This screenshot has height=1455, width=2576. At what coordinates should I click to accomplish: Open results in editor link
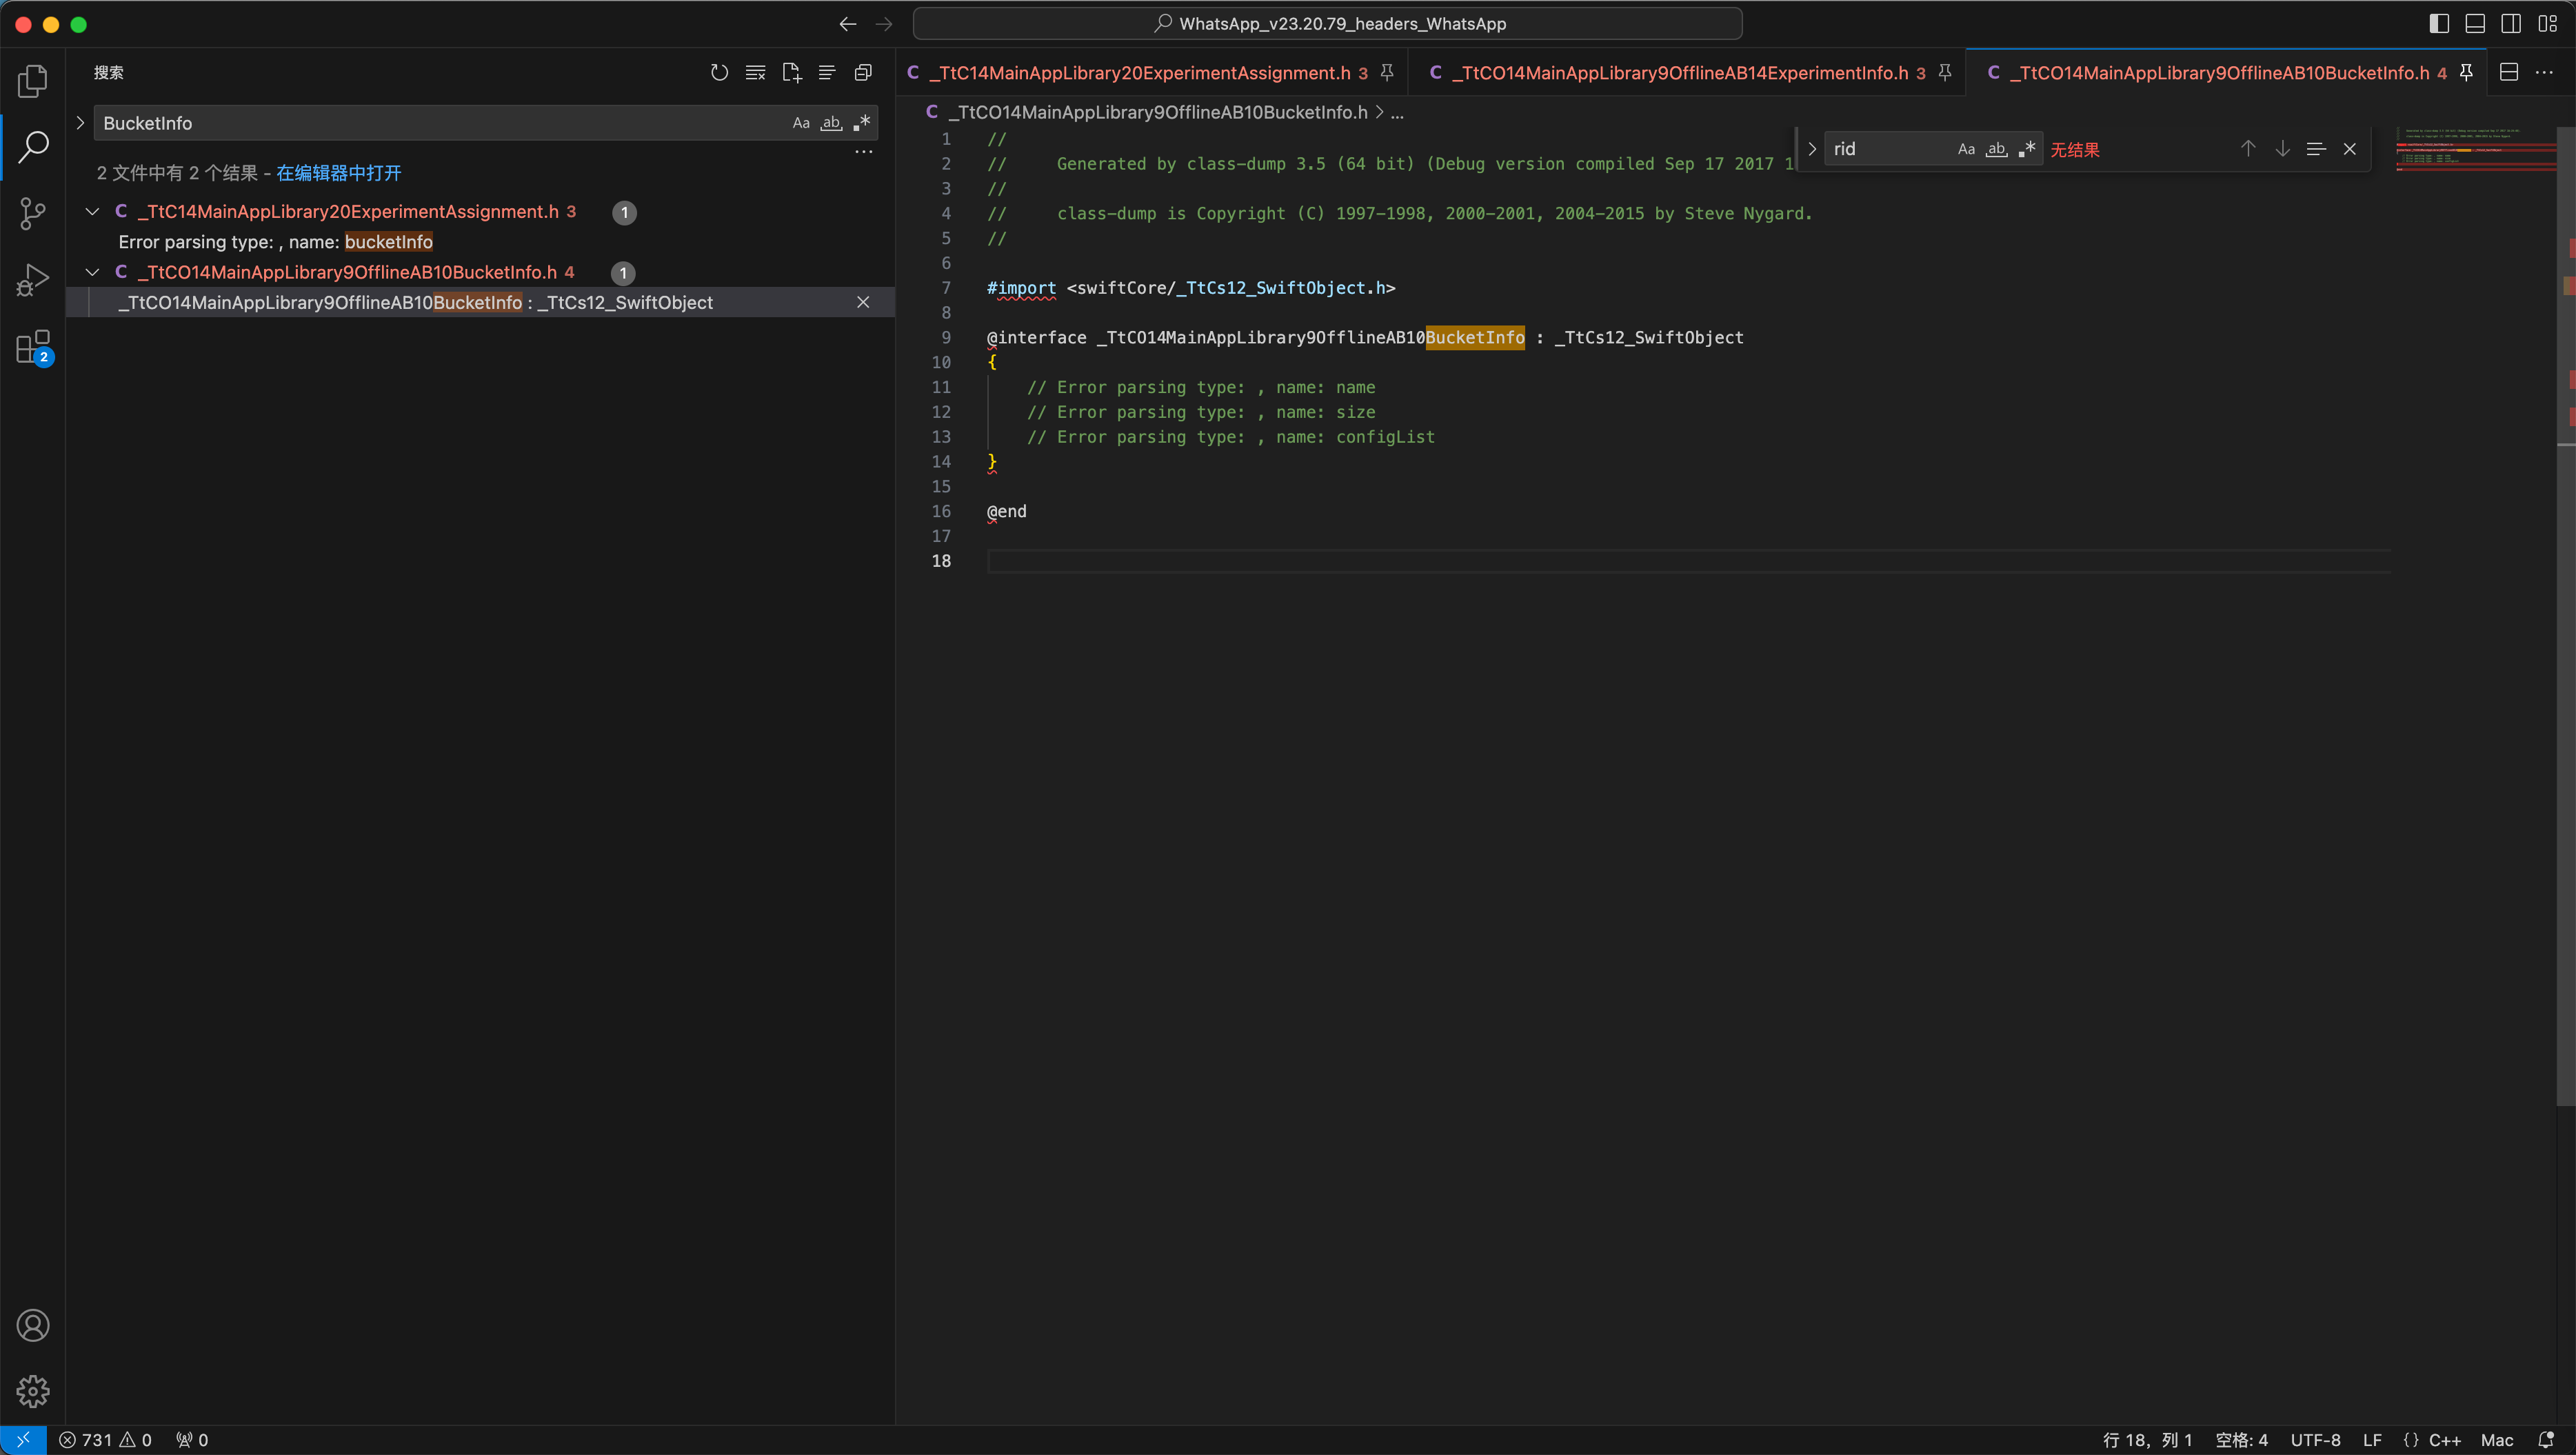click(338, 173)
